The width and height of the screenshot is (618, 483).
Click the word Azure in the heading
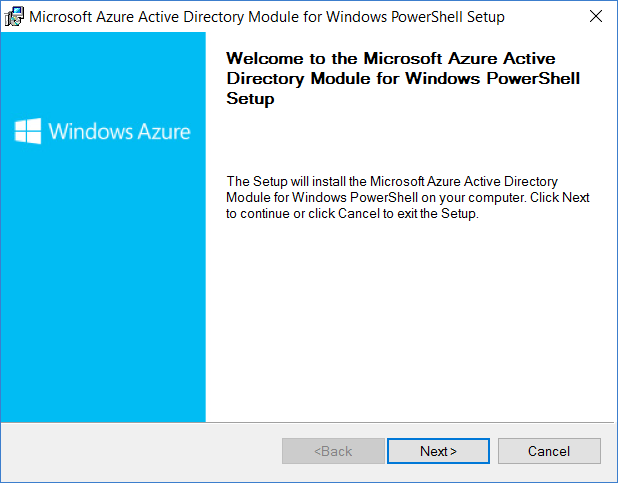click(x=473, y=58)
